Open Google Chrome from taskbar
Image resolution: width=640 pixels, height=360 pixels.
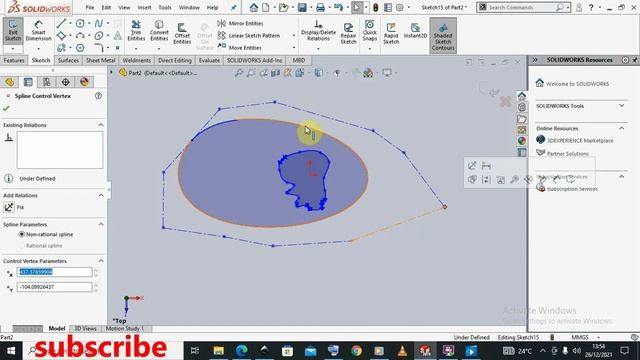click(x=356, y=351)
